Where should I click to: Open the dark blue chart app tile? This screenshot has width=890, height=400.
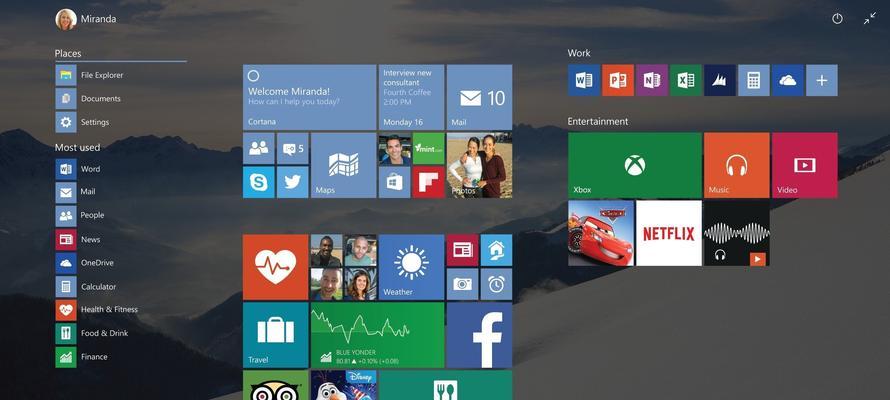720,81
